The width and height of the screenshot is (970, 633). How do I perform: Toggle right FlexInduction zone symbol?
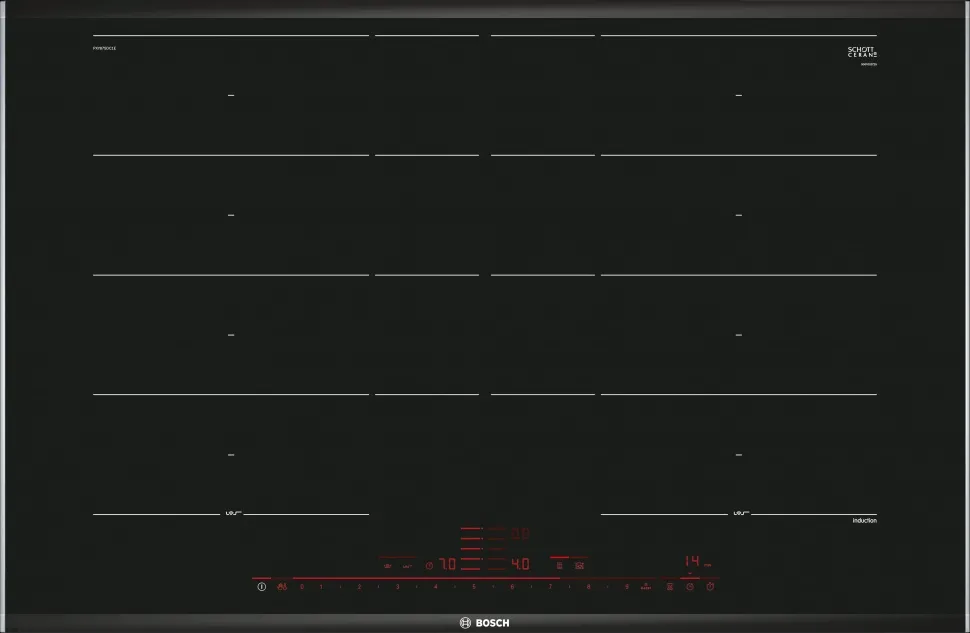point(740,514)
